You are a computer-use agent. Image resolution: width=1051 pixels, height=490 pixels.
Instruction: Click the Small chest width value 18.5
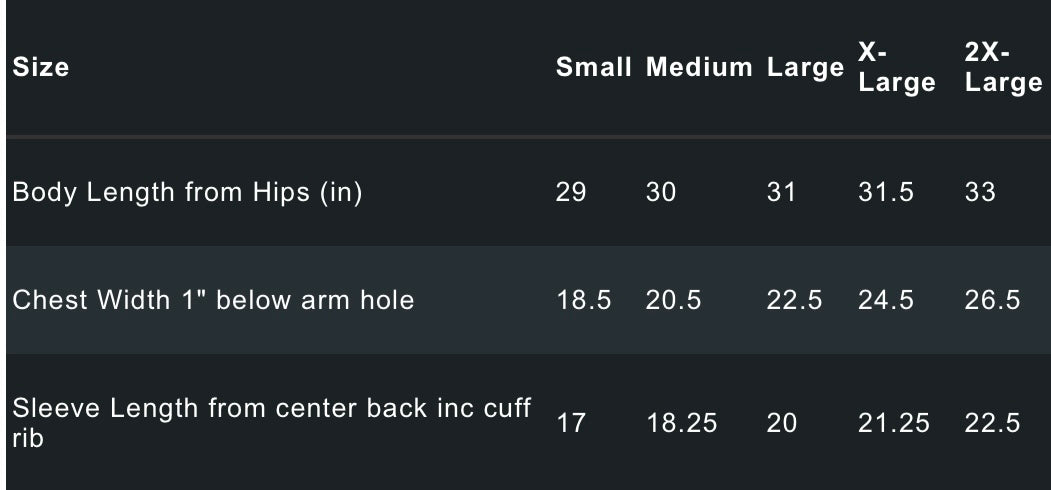click(x=584, y=300)
